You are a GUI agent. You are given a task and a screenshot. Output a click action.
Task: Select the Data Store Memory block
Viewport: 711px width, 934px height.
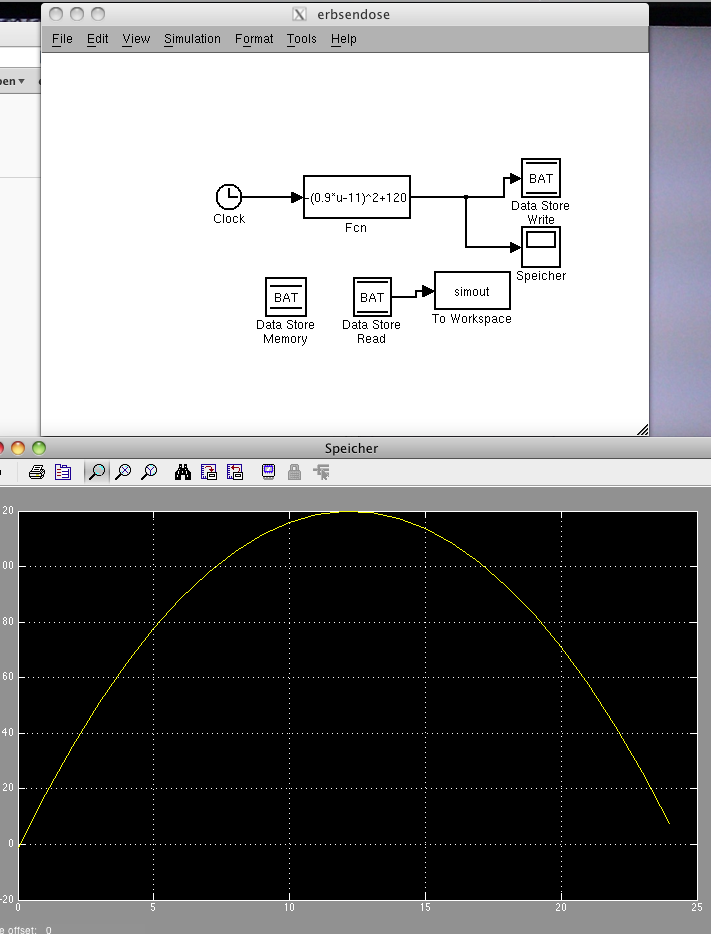point(286,297)
